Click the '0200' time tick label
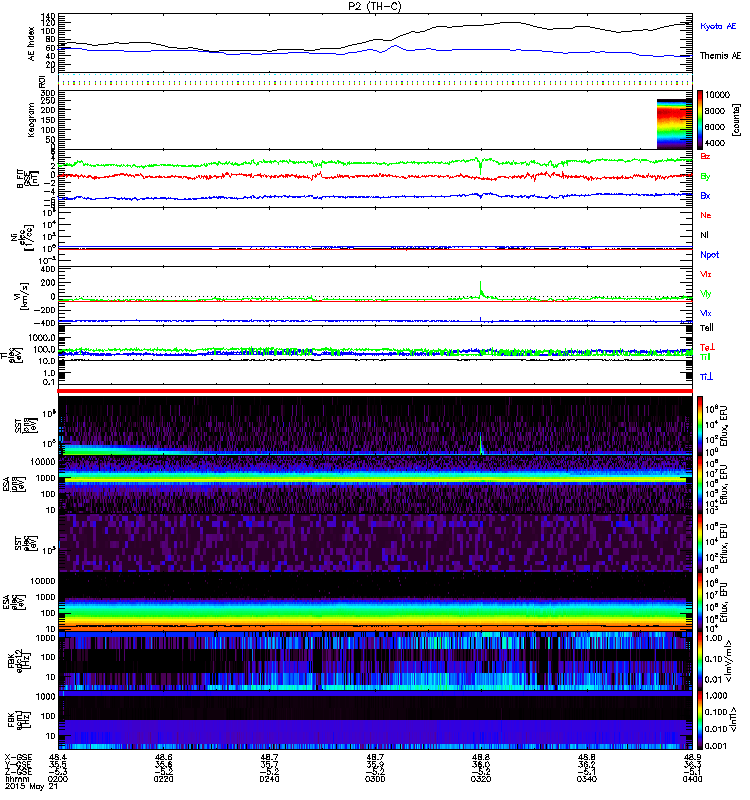 pyautogui.click(x=58, y=779)
